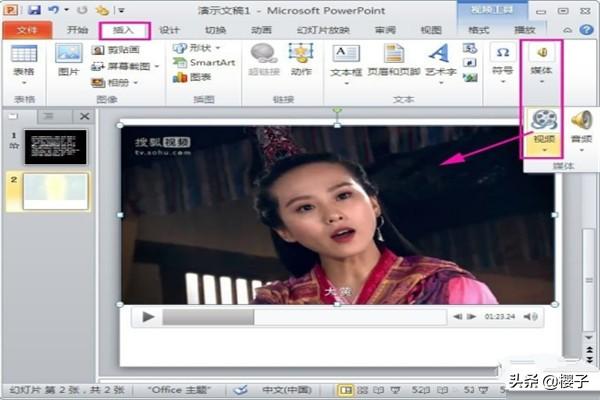
Task: Click the 音频 audio speaker icon
Action: click(x=582, y=120)
